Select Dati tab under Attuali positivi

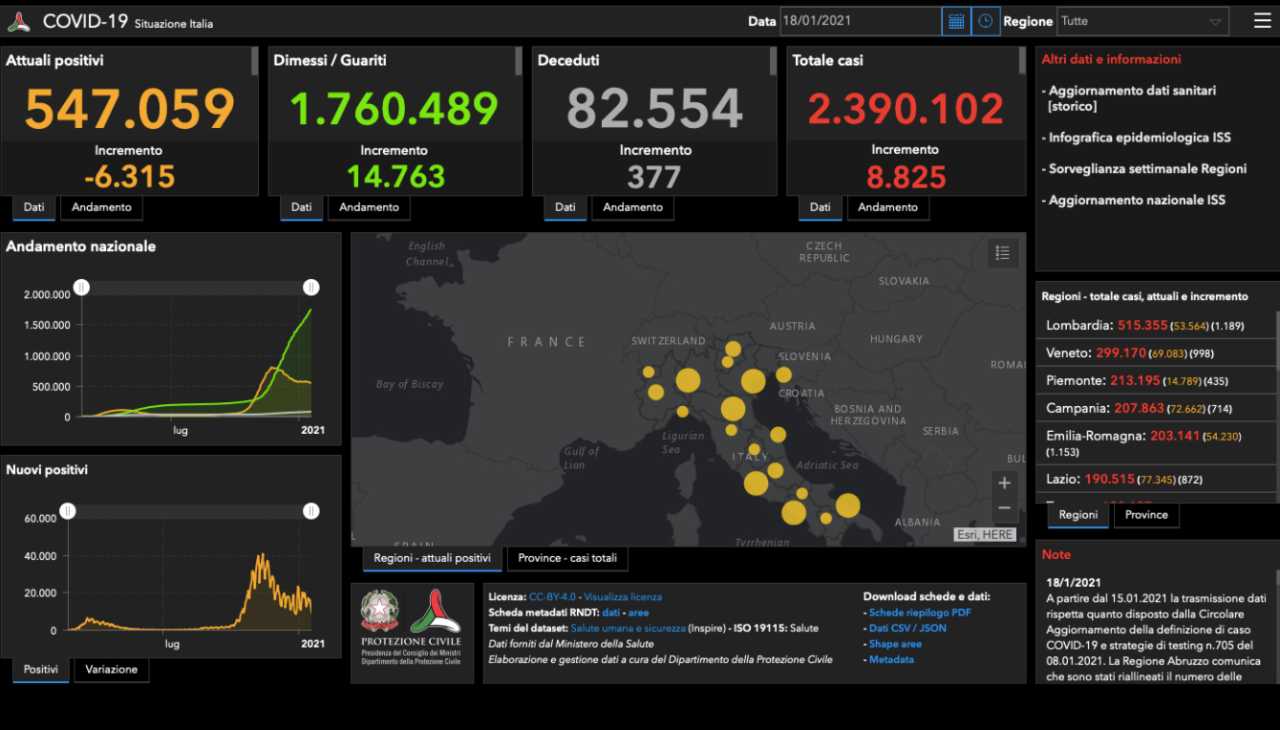(34, 207)
